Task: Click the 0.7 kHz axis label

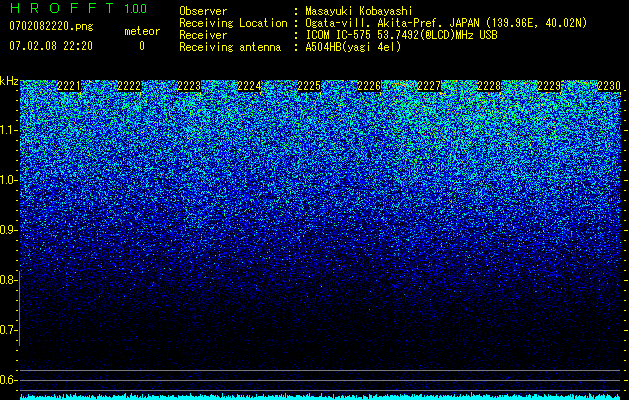Action: [x=7, y=330]
